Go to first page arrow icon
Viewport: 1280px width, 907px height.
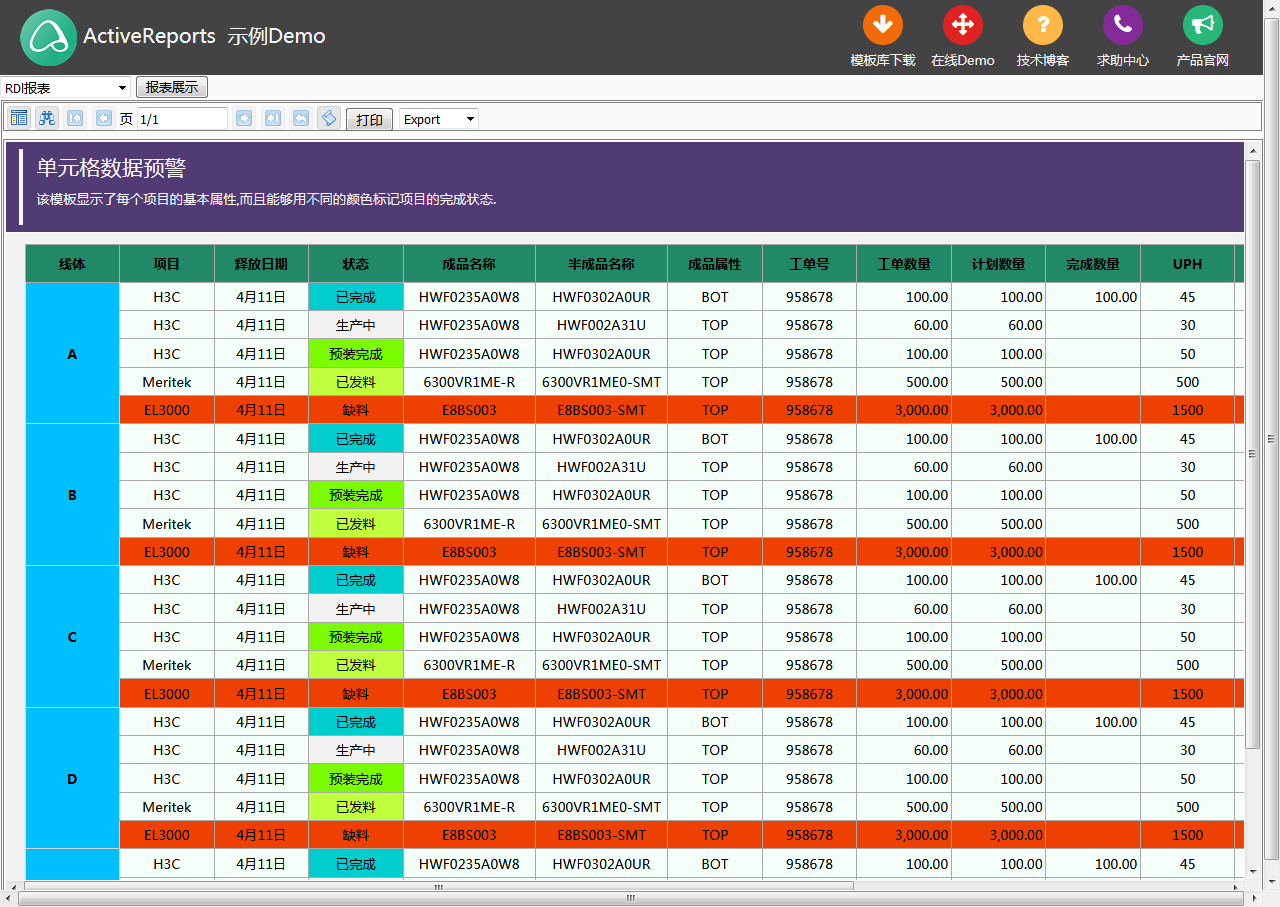75,119
